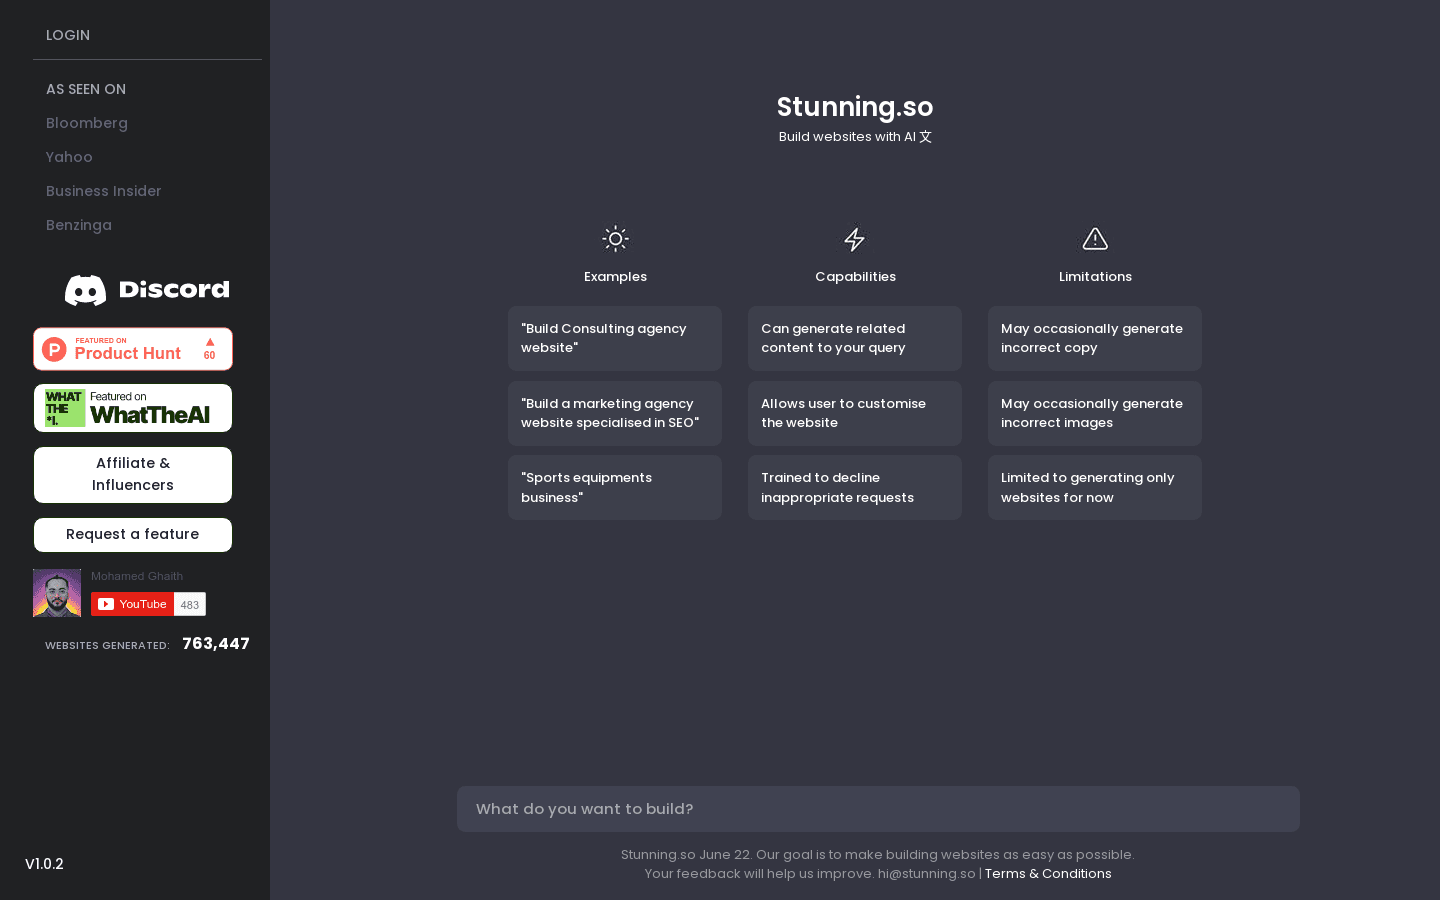
Task: Click the translate language icon beside tagline
Action: click(x=926, y=137)
